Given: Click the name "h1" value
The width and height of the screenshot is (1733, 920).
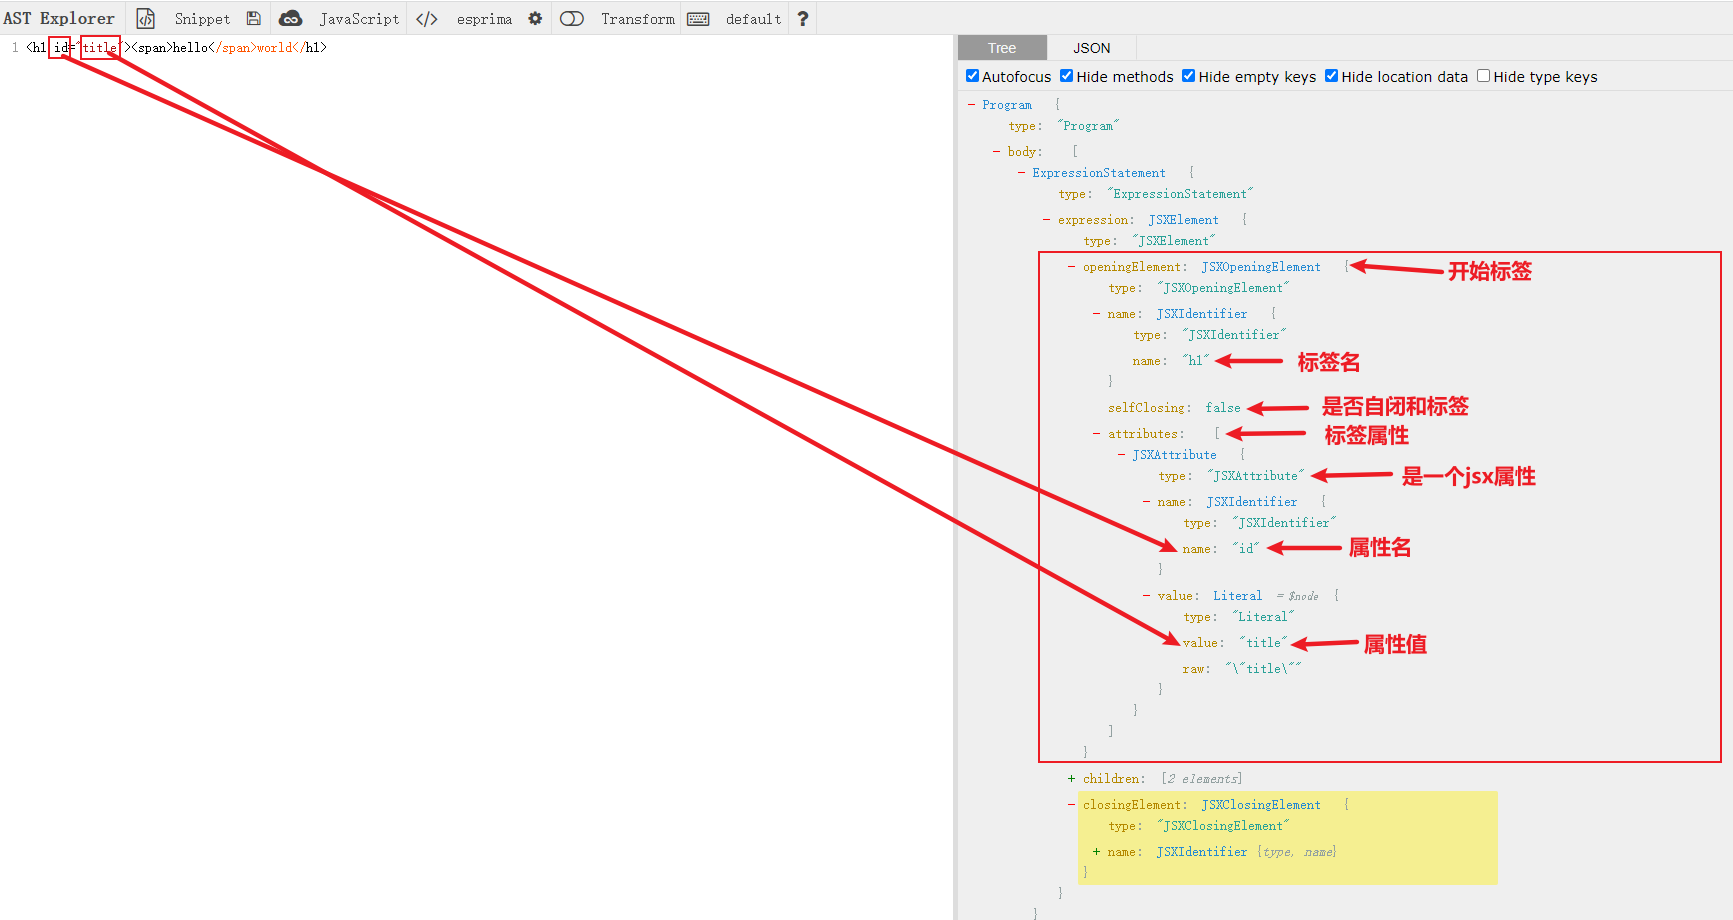Looking at the screenshot, I should (1196, 361).
